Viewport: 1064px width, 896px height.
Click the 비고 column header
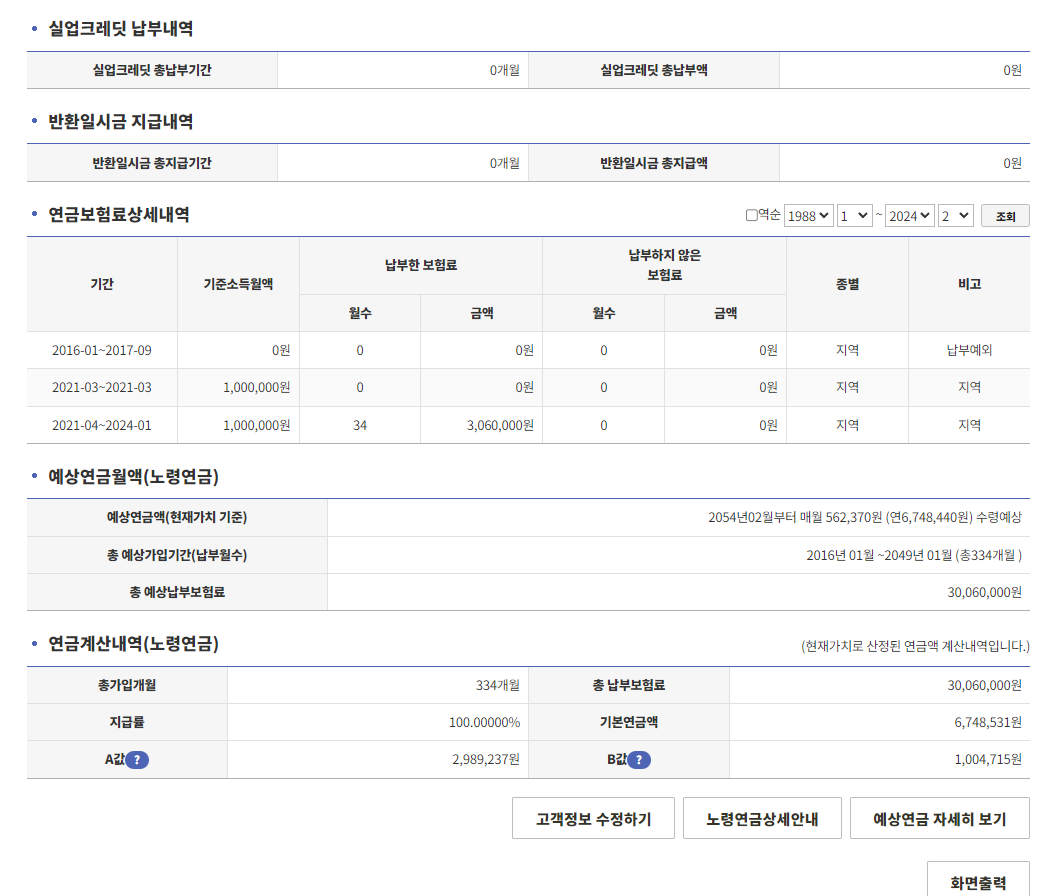[969, 284]
